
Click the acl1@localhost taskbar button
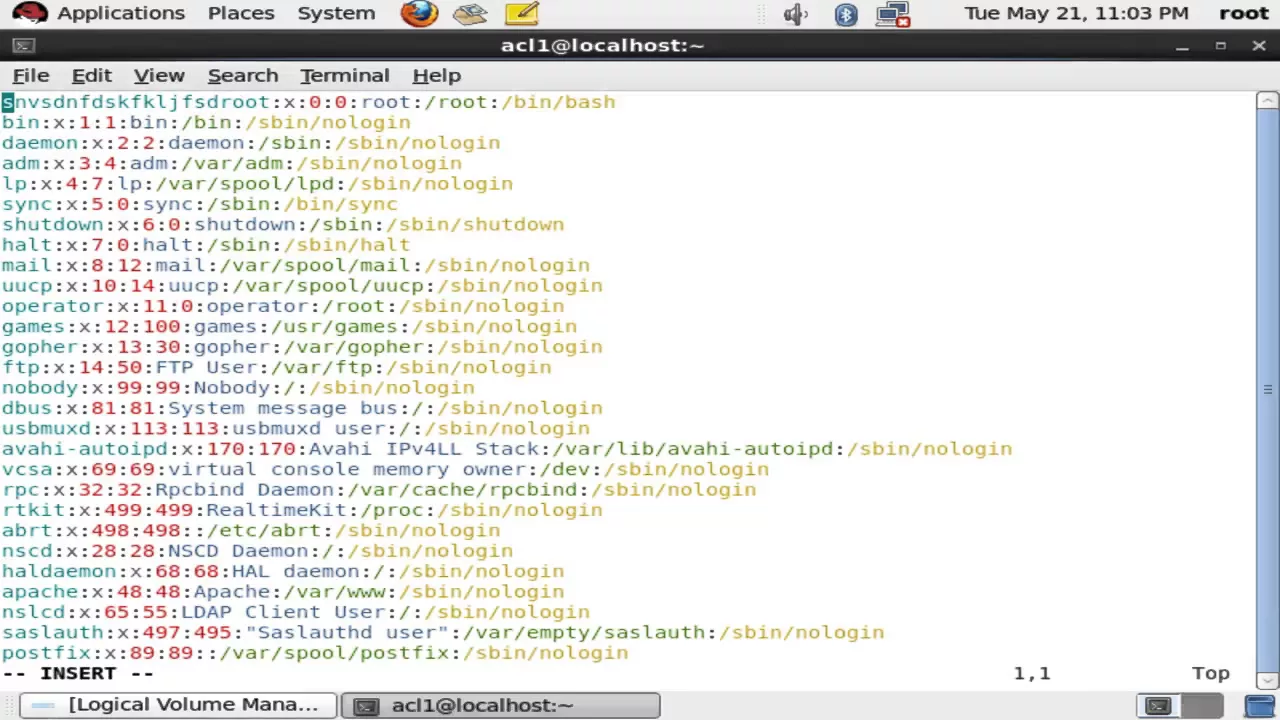point(500,705)
